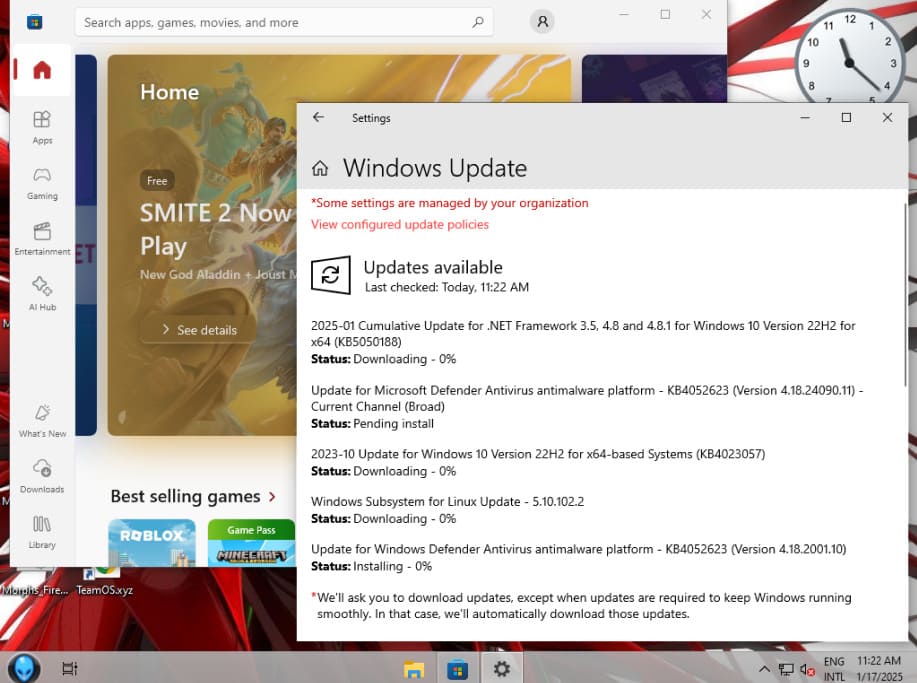Click the muted volume icon in tray
Image resolution: width=917 pixels, height=683 pixels.
click(x=807, y=670)
